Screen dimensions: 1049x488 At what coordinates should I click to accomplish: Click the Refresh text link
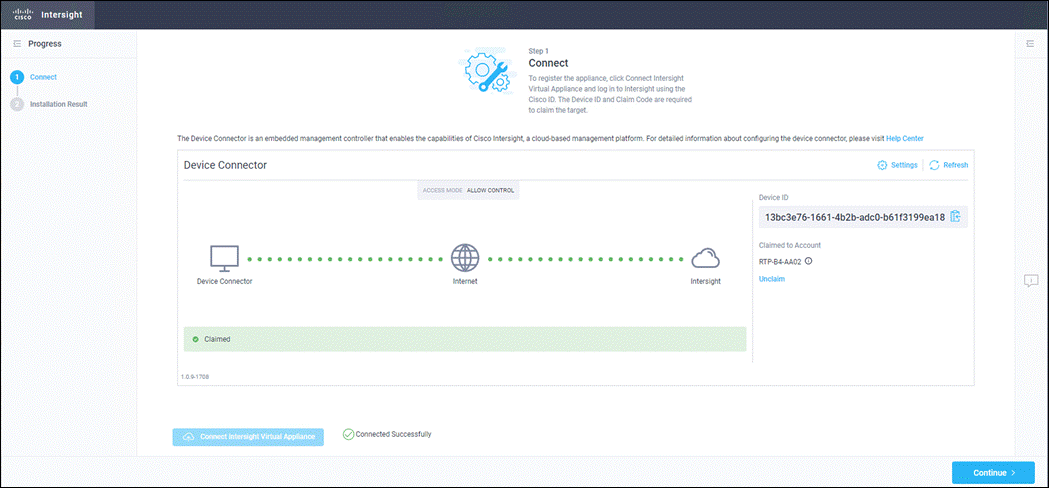coord(955,165)
